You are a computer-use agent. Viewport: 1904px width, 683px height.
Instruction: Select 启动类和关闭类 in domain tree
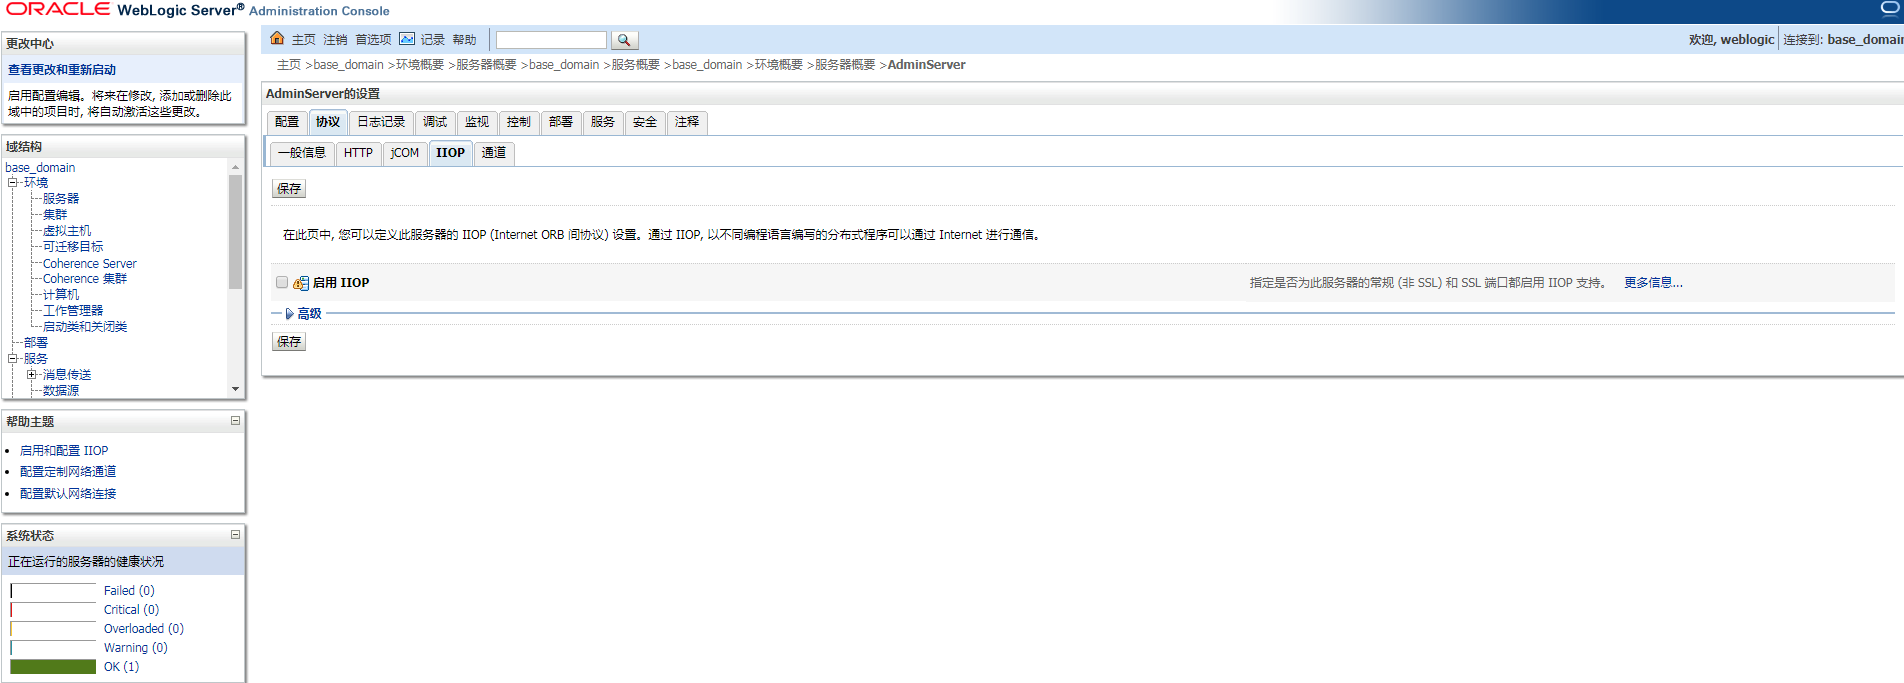(x=85, y=327)
